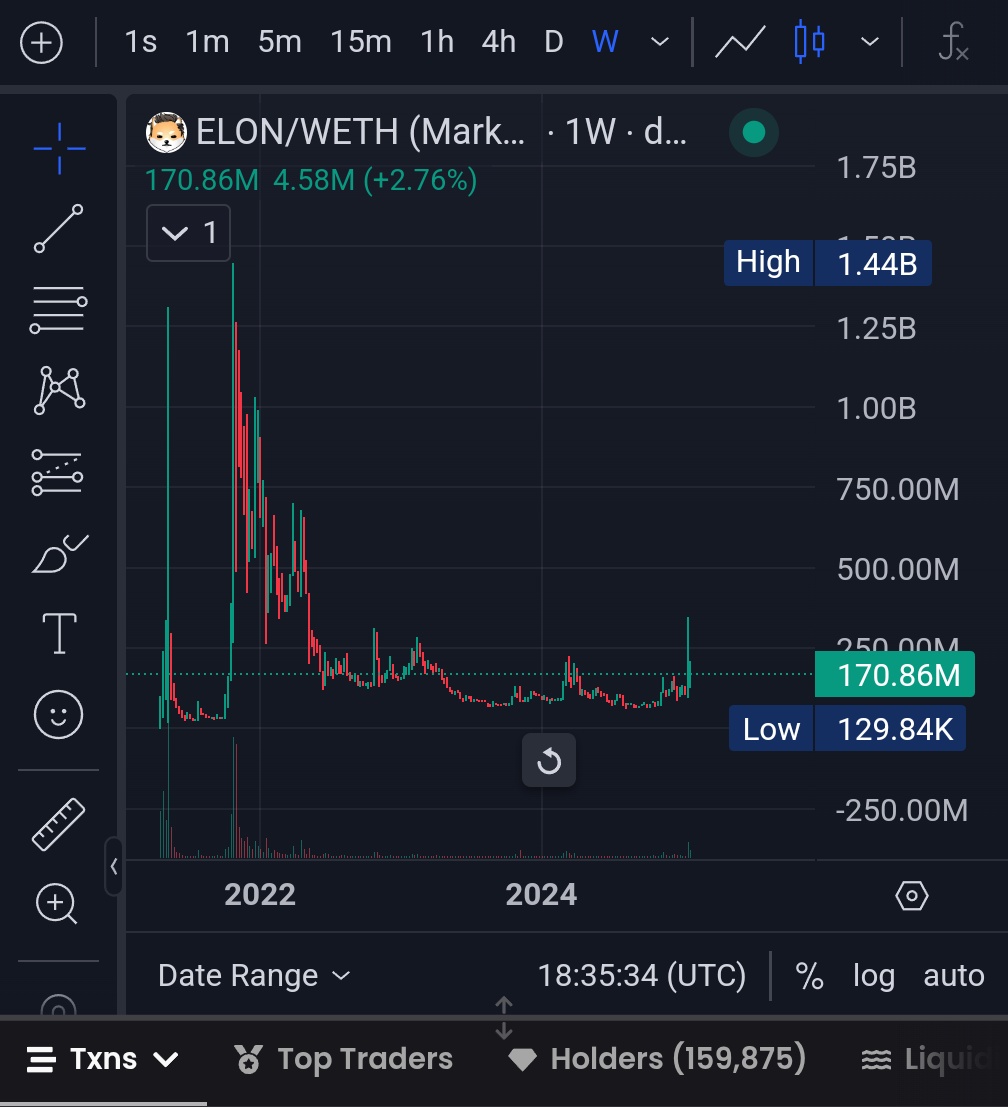Image resolution: width=1008 pixels, height=1107 pixels.
Task: Open the indicators fx menu
Action: (x=953, y=42)
